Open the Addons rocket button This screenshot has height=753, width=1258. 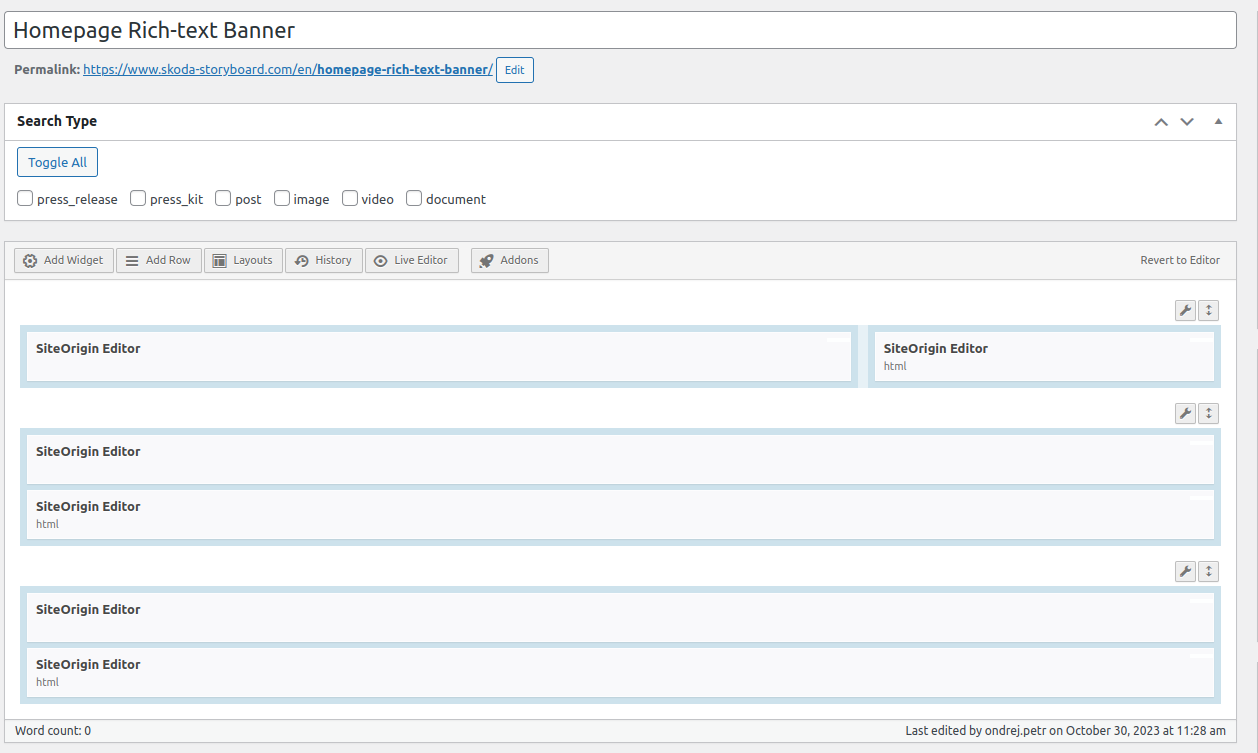[x=510, y=260]
